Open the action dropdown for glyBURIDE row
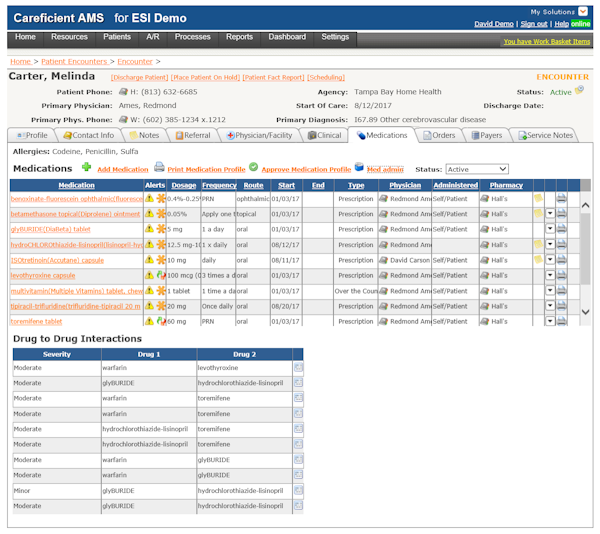 click(x=550, y=229)
